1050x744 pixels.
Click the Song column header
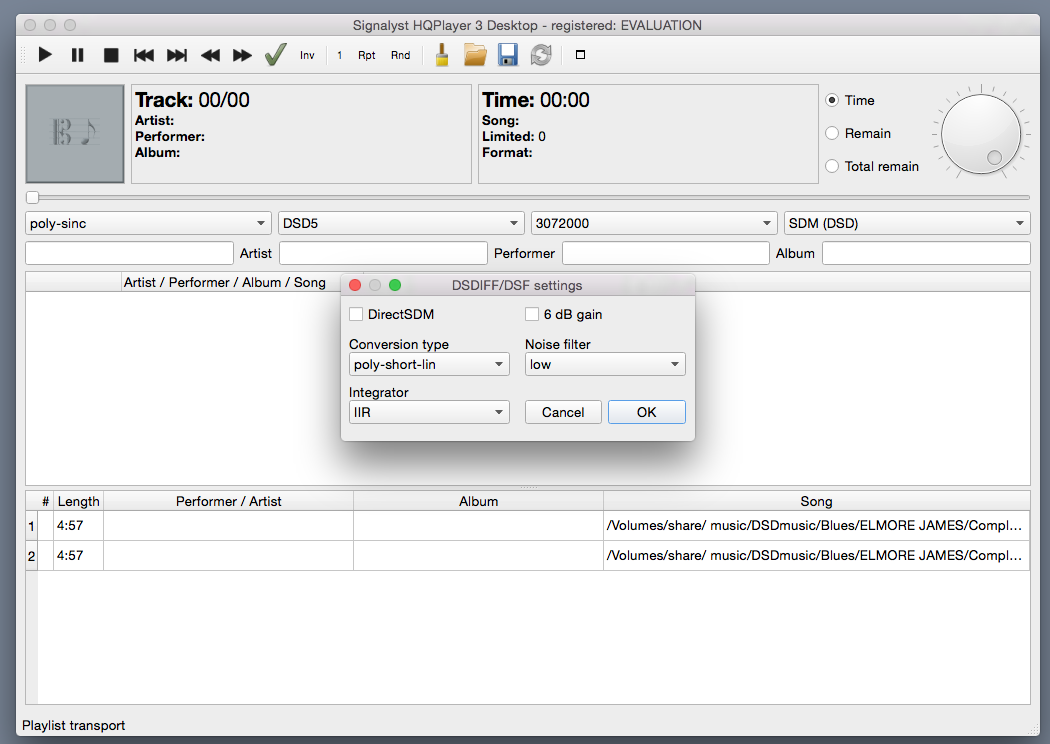tap(816, 502)
